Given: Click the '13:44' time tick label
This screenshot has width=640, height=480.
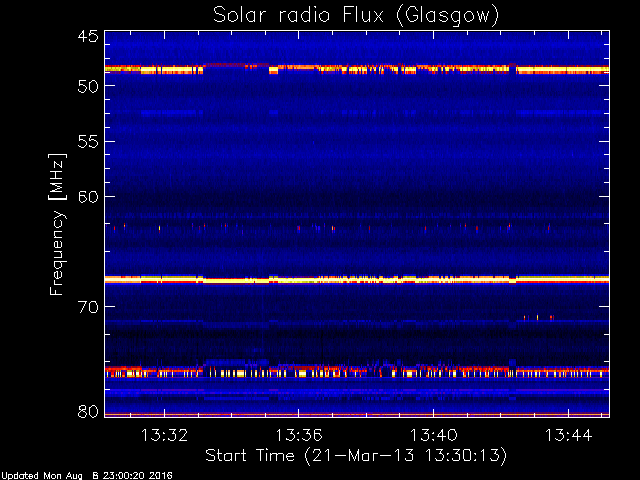Looking at the screenshot, I should pyautogui.click(x=568, y=435).
